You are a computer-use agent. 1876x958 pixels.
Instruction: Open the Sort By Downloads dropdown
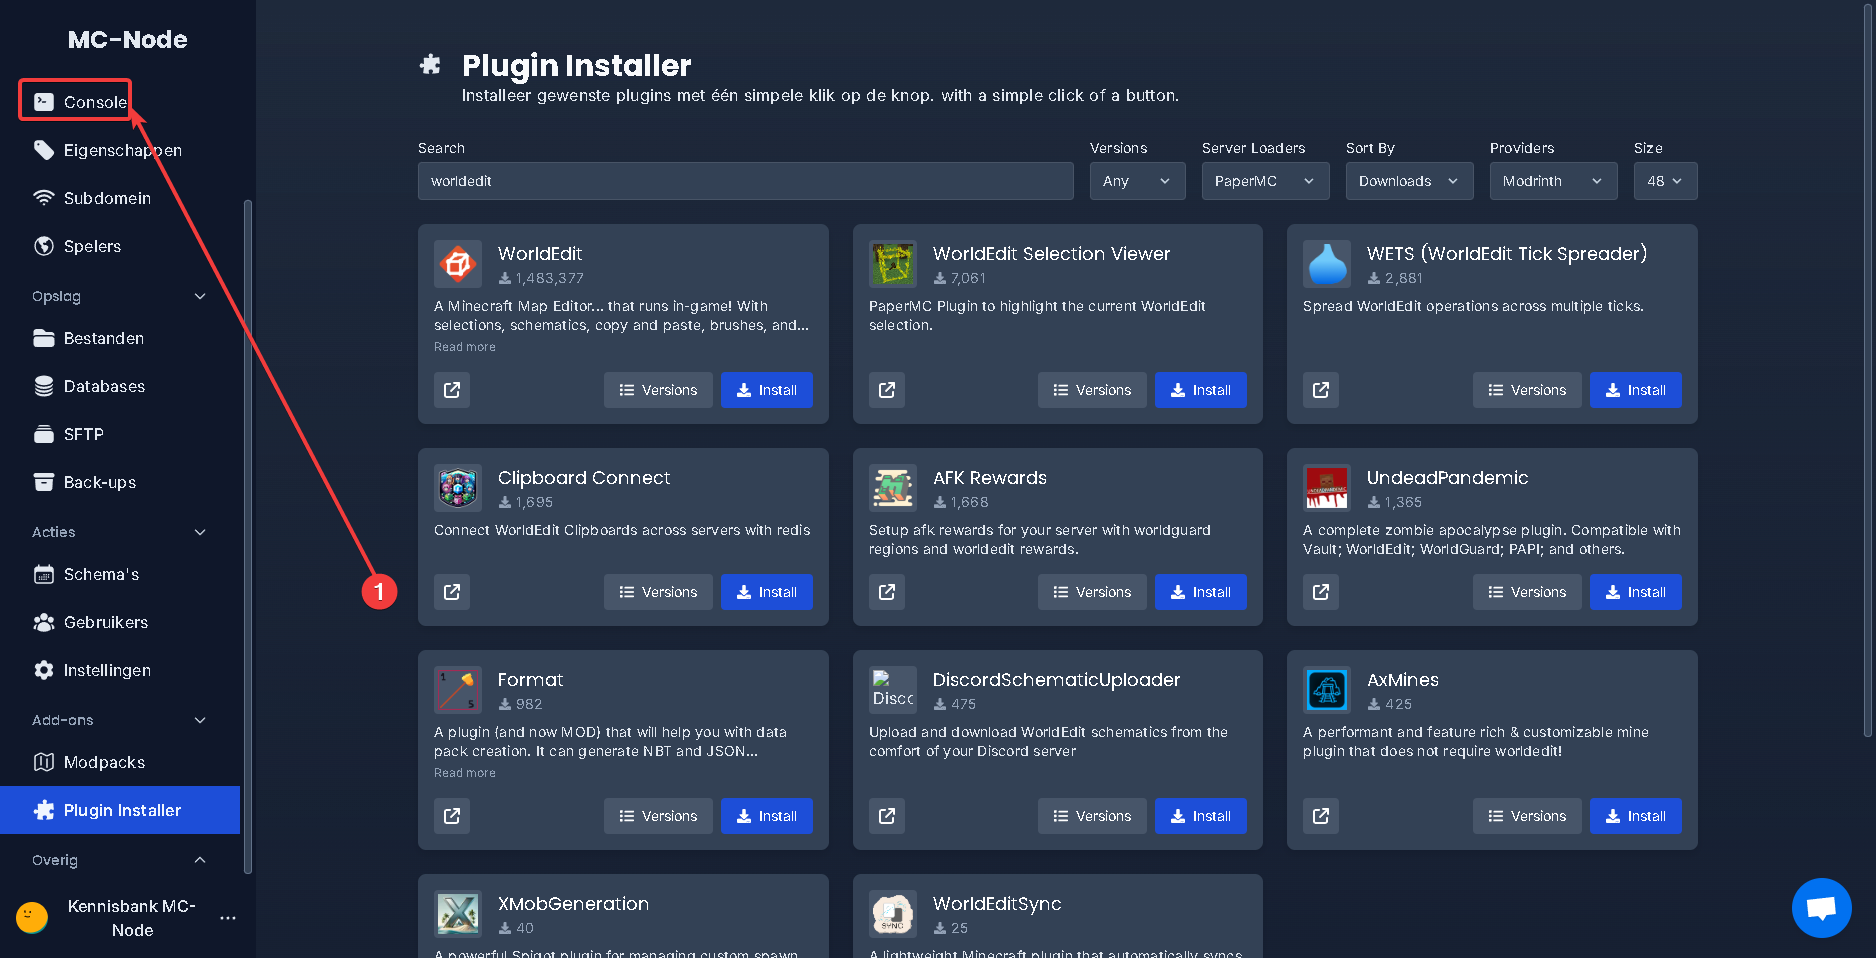(1409, 181)
